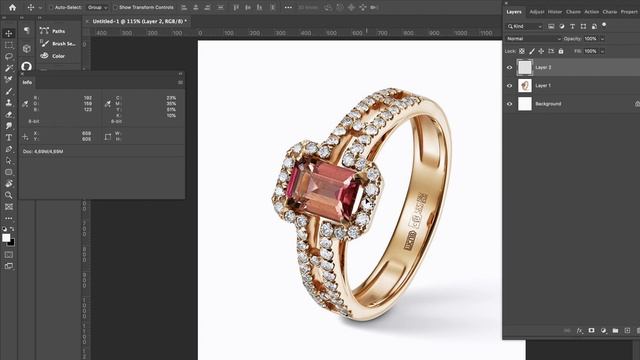Switch to the Properties tab
The image size is (640, 360).
[629, 12]
